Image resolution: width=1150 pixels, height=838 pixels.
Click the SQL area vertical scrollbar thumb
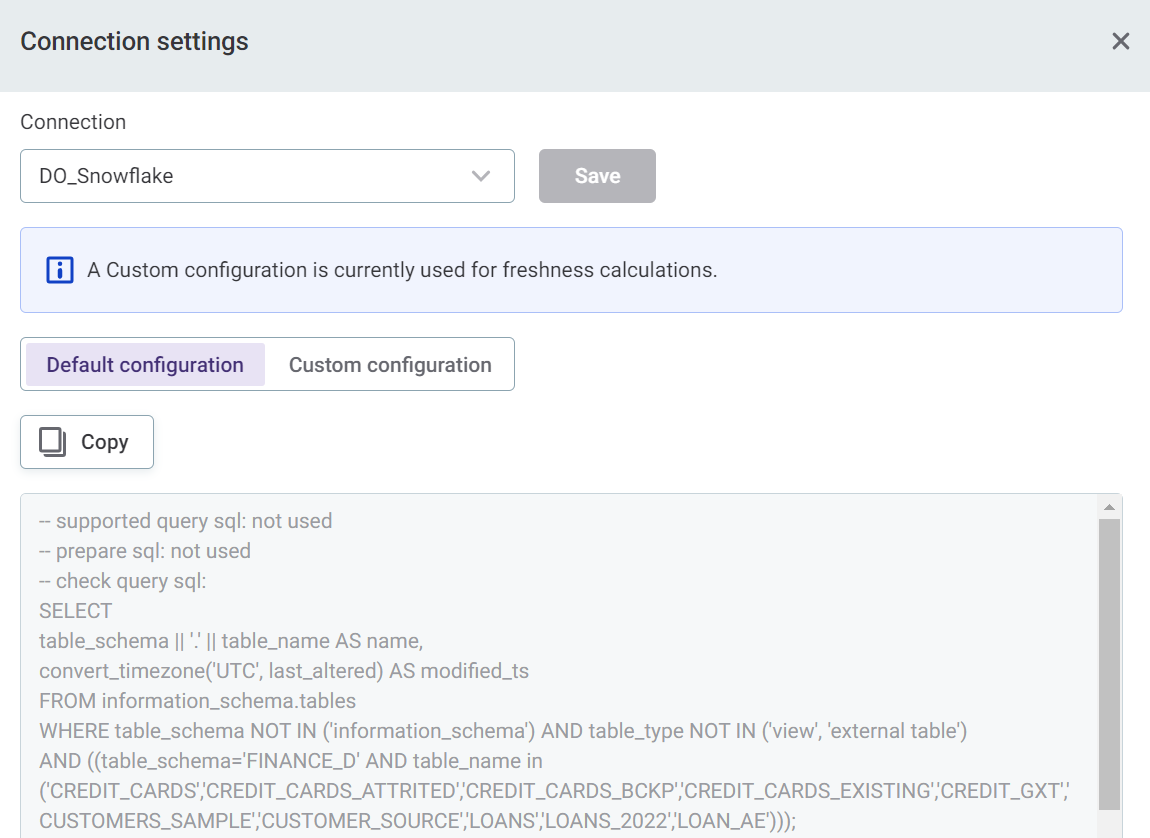1109,660
